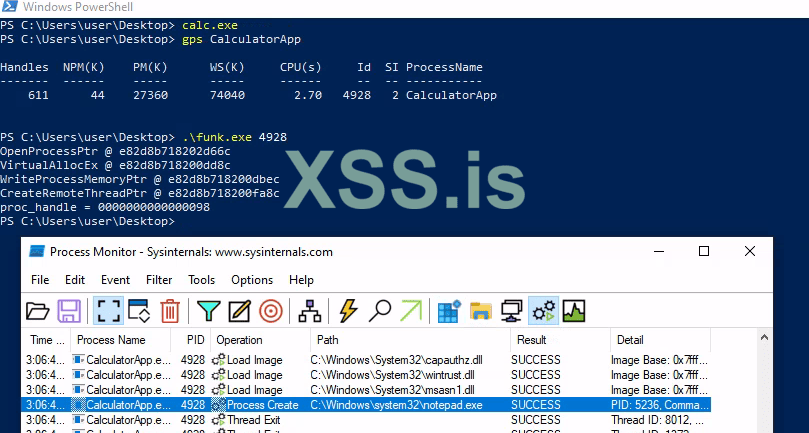Open the Options menu
Screen dimensions: 809x433
point(252,280)
